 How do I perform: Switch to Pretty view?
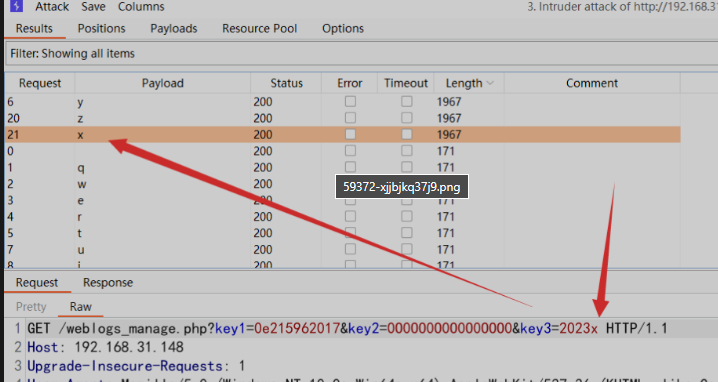[31, 307]
